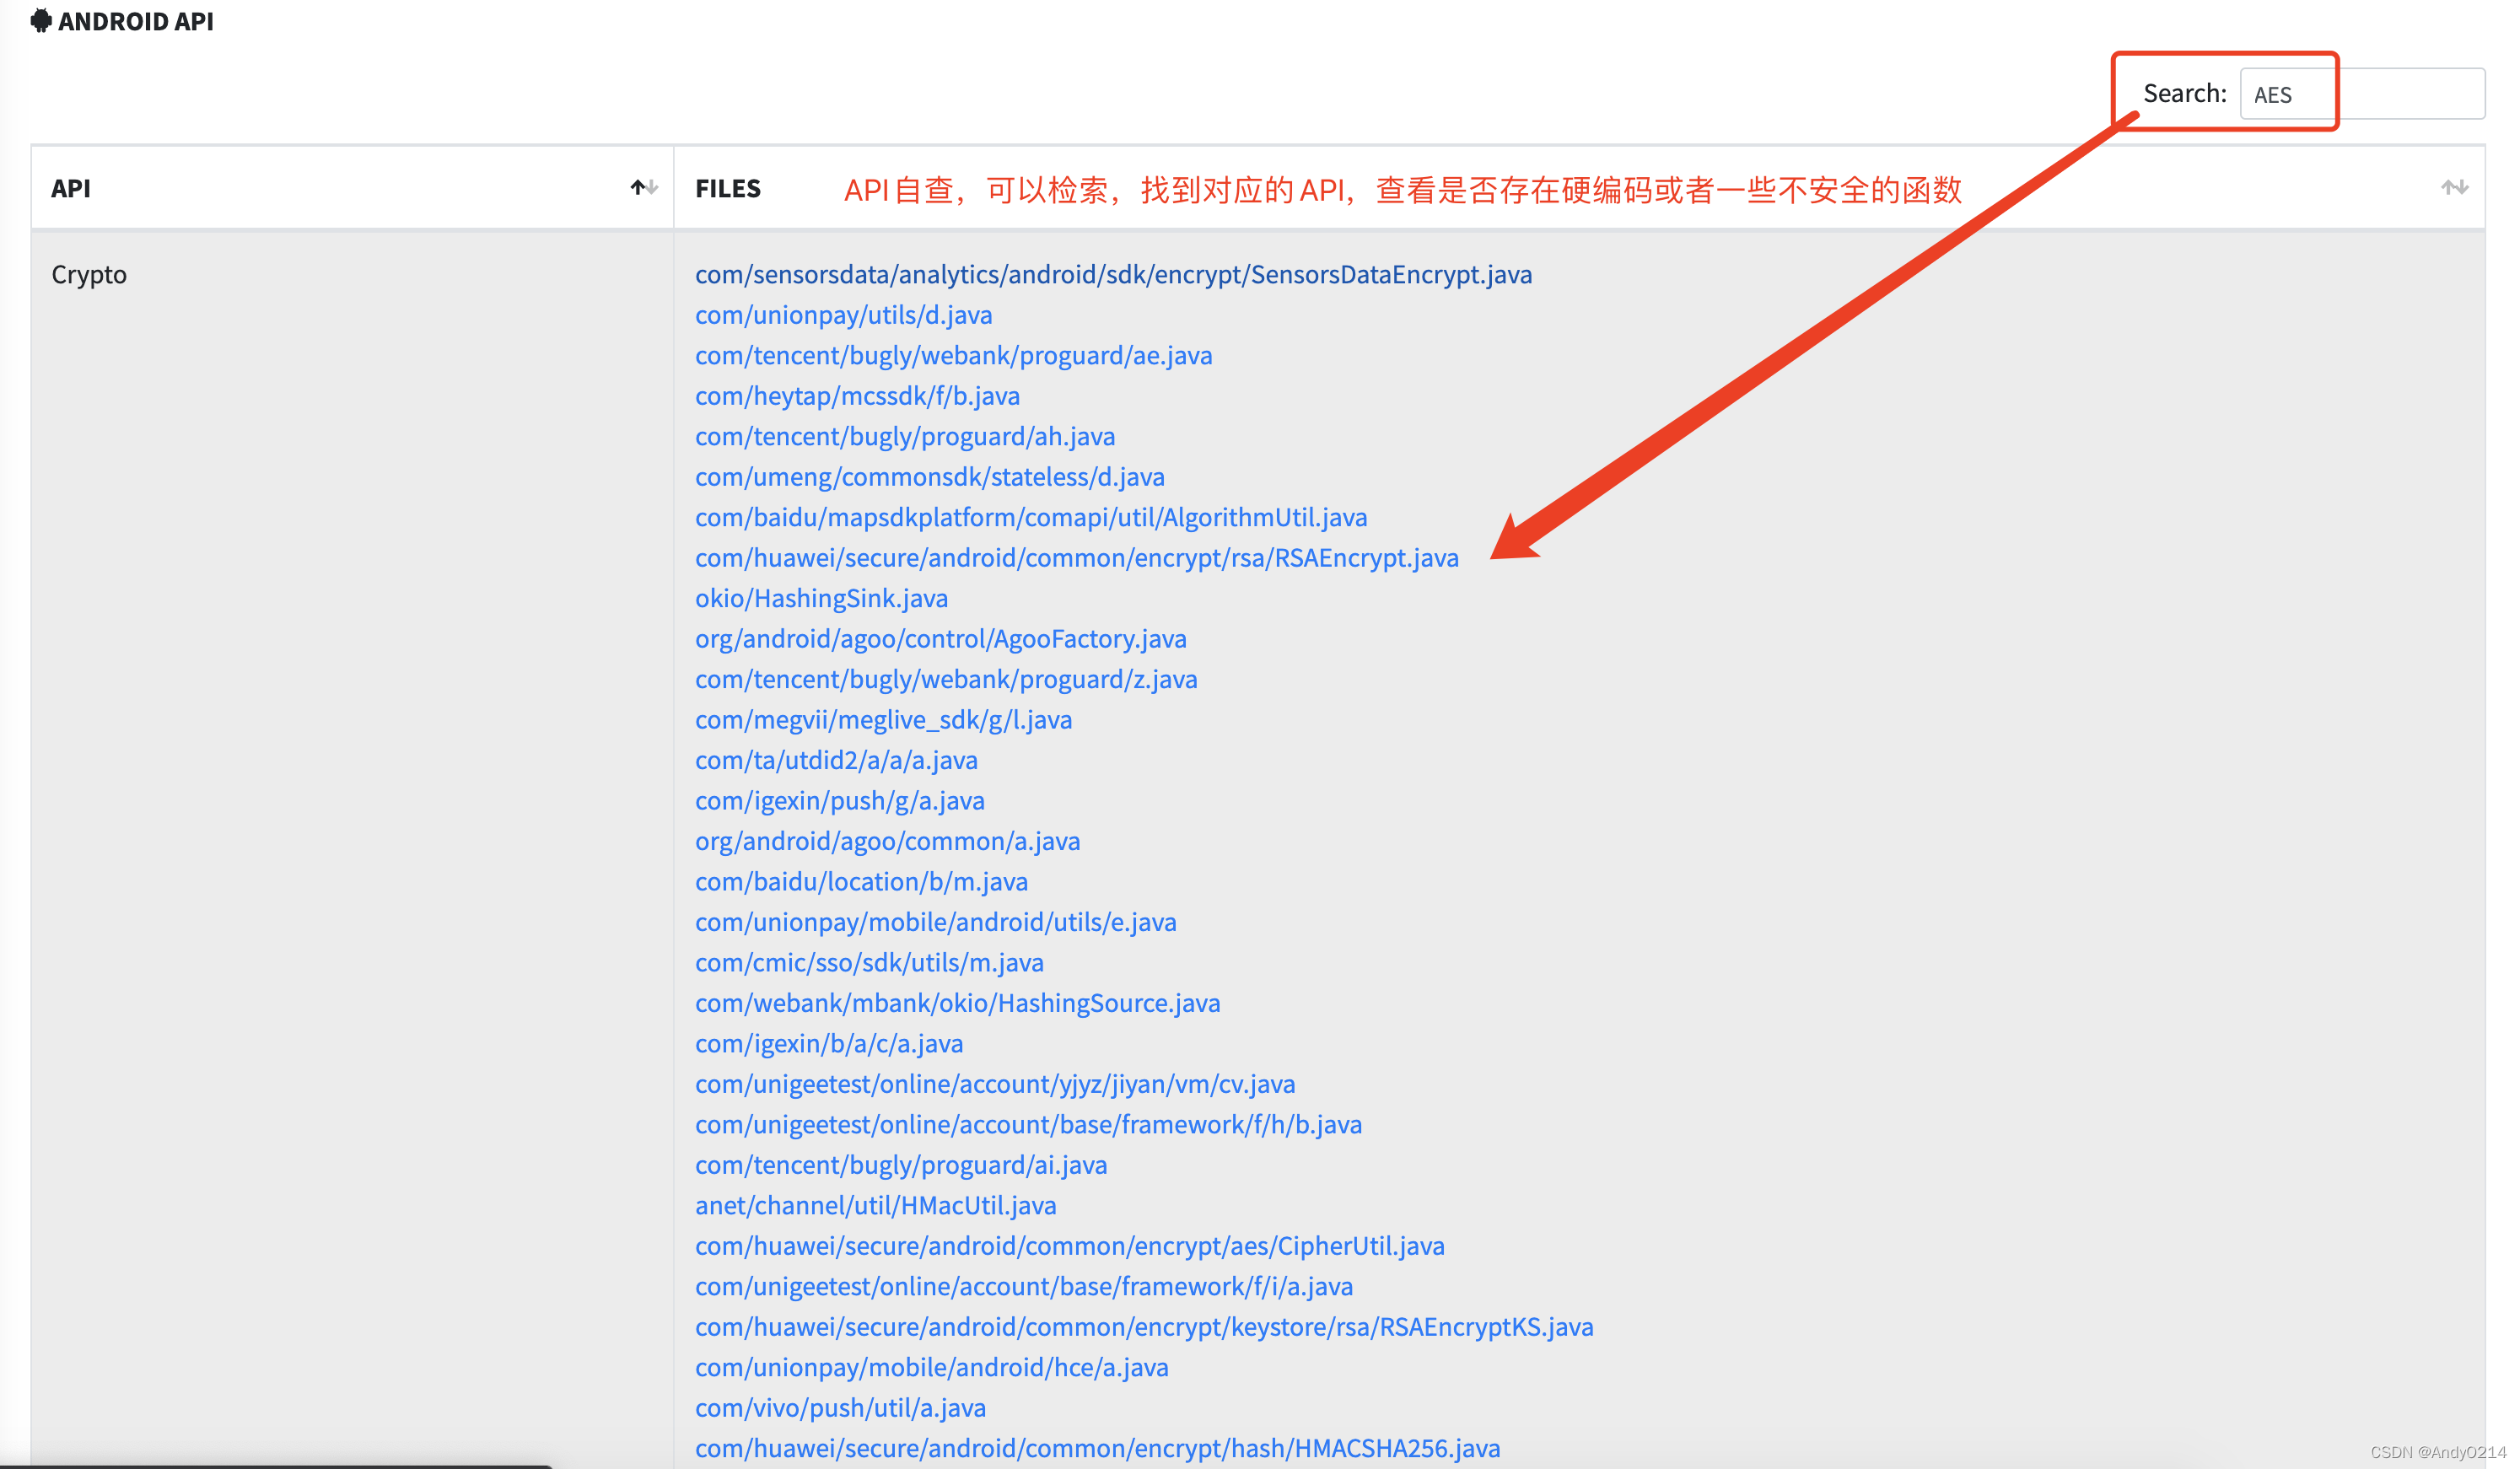Open com/heytap/mcssdk/f/b.java link
Viewport: 2520px width, 1469px height.
[x=857, y=396]
